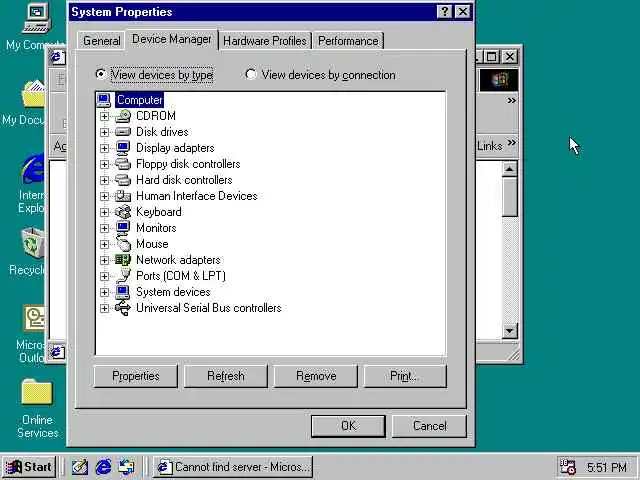Open the Performance tab

(348, 41)
